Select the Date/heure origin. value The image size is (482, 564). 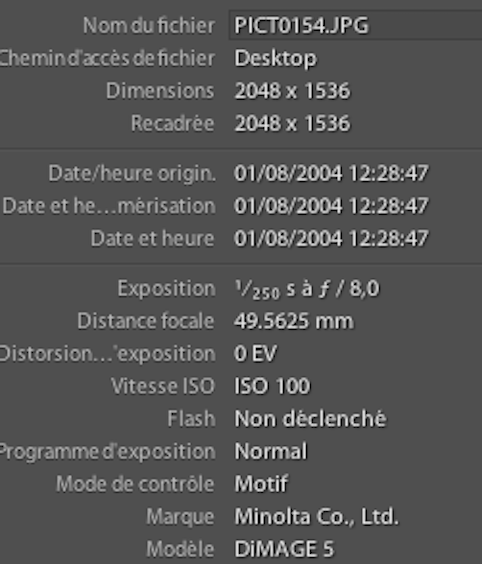pos(331,173)
